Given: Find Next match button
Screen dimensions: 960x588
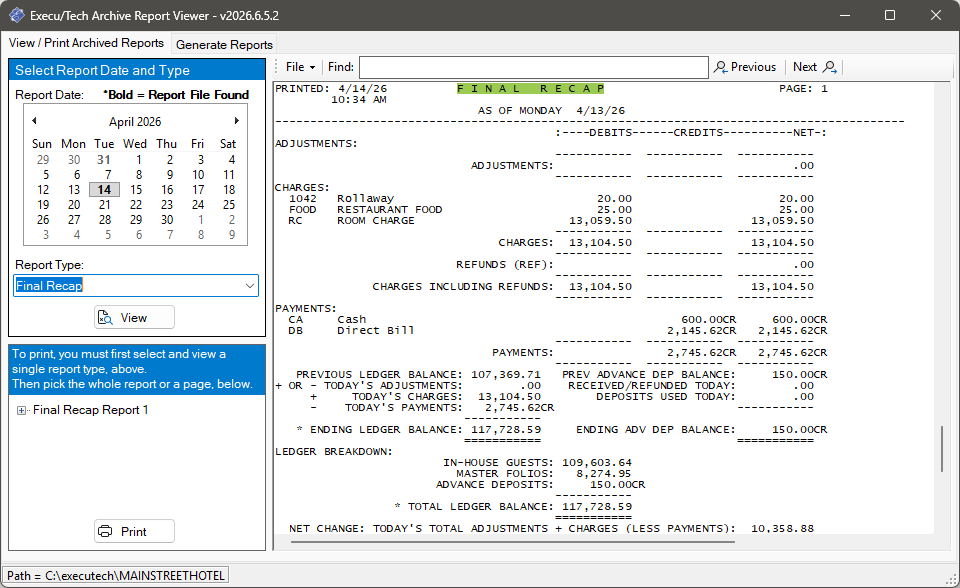Looking at the screenshot, I should point(815,67).
